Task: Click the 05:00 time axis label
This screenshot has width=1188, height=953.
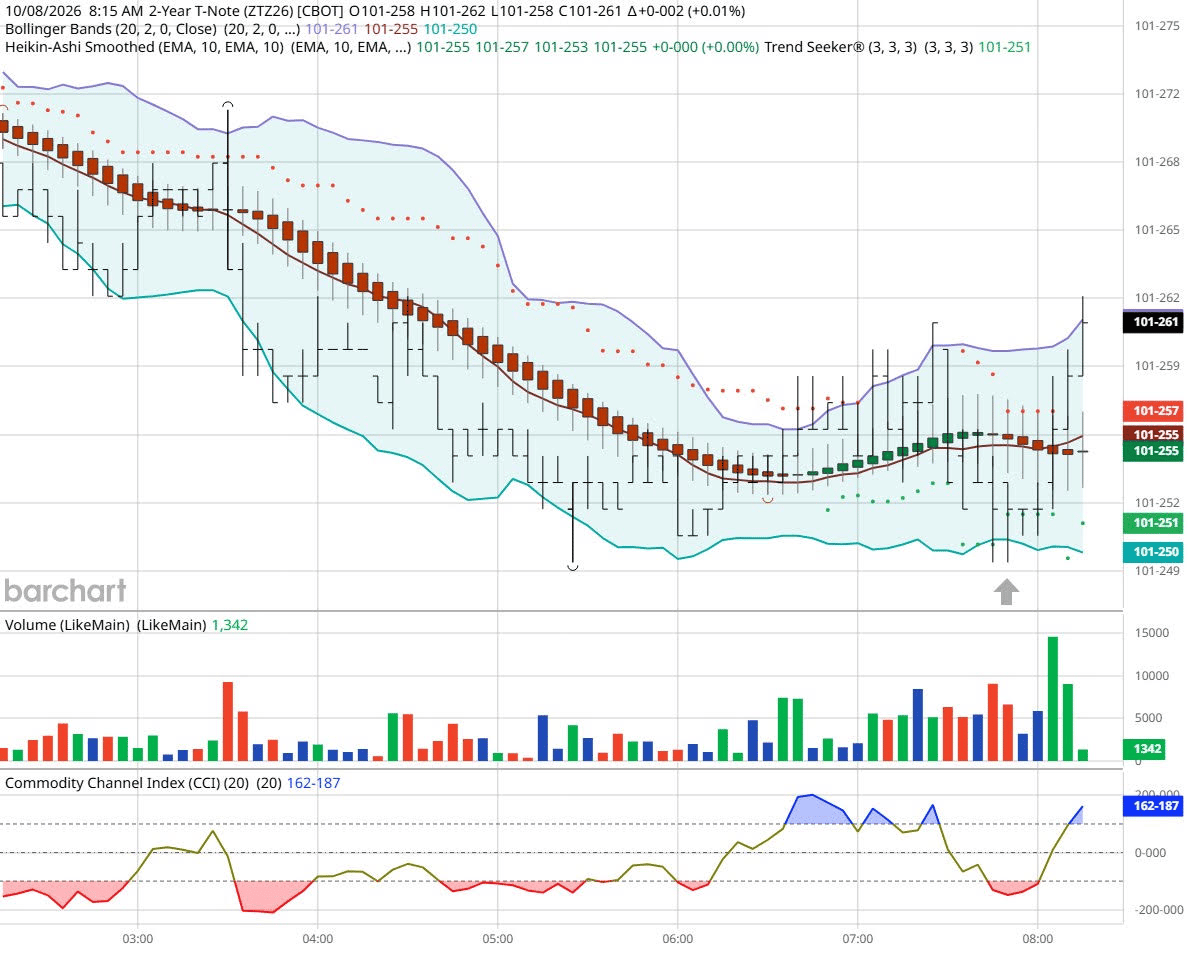Action: pos(497,938)
